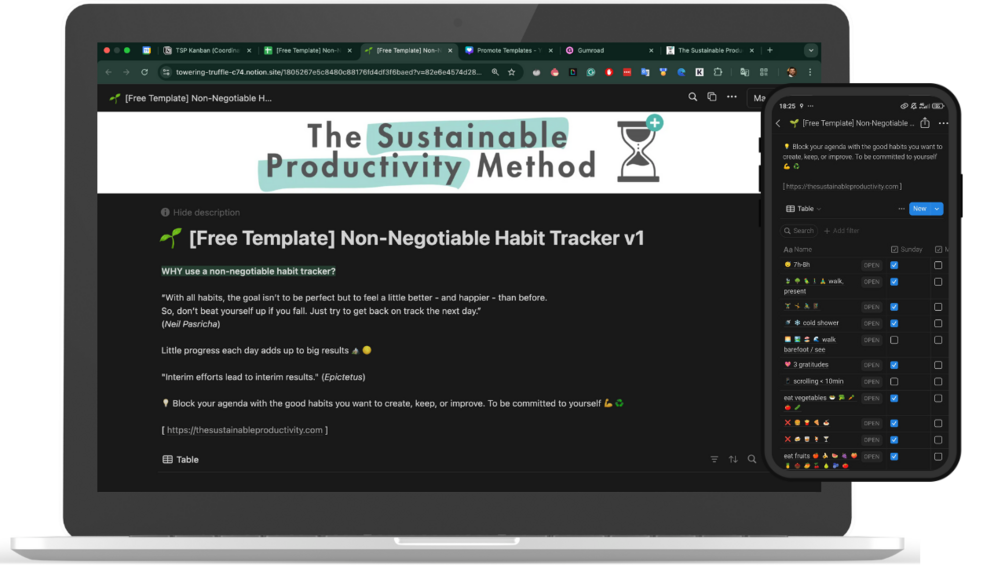Expand the arrow next to New button

(x=937, y=209)
